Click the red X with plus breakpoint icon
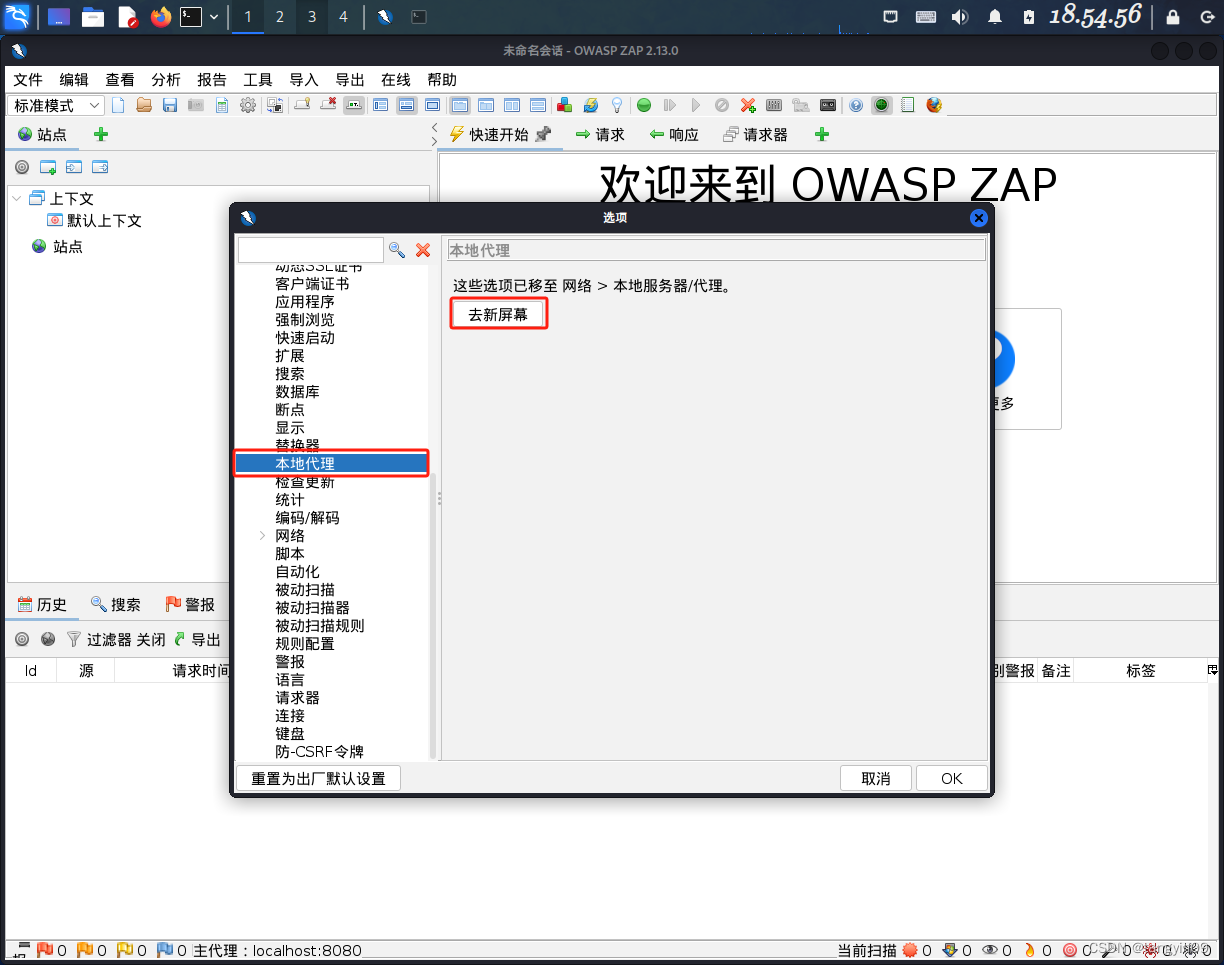 click(x=748, y=105)
